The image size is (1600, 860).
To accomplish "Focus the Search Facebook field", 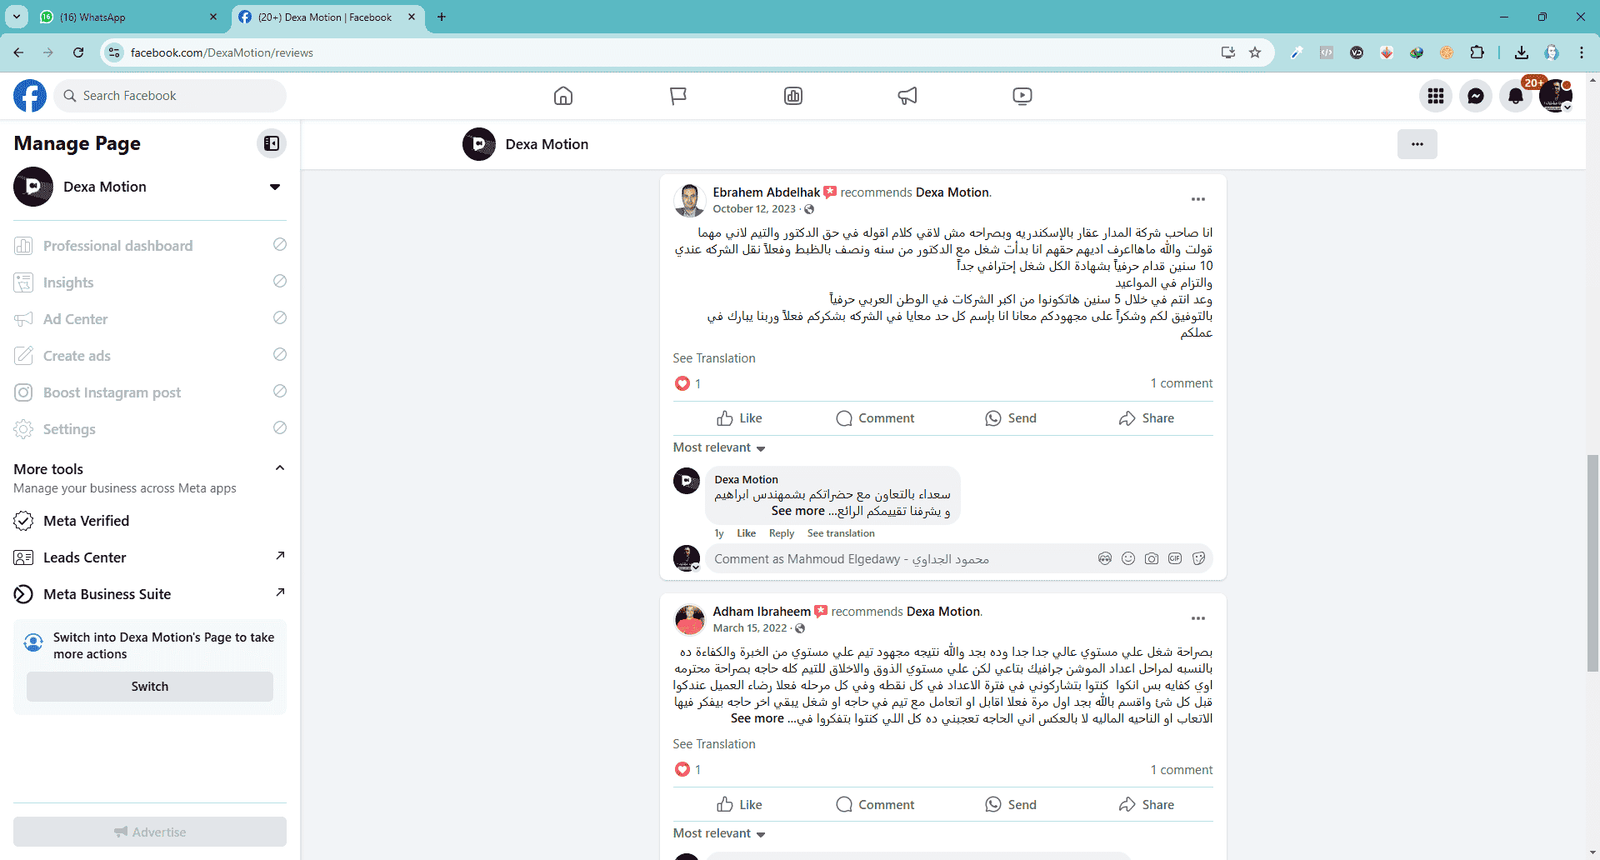I will [x=170, y=96].
